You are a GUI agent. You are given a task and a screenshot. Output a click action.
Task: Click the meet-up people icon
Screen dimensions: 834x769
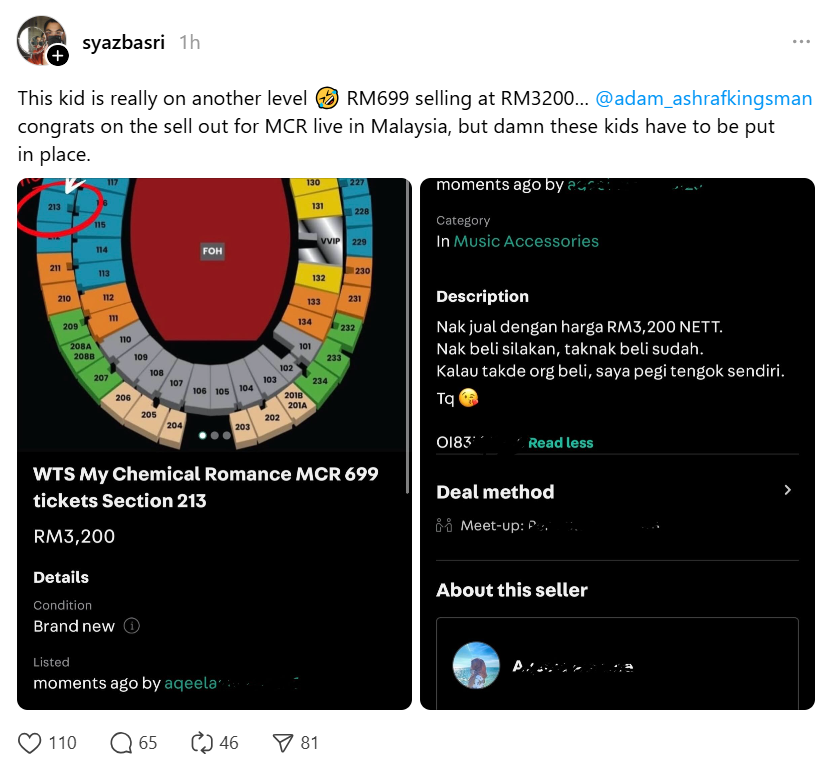point(445,525)
